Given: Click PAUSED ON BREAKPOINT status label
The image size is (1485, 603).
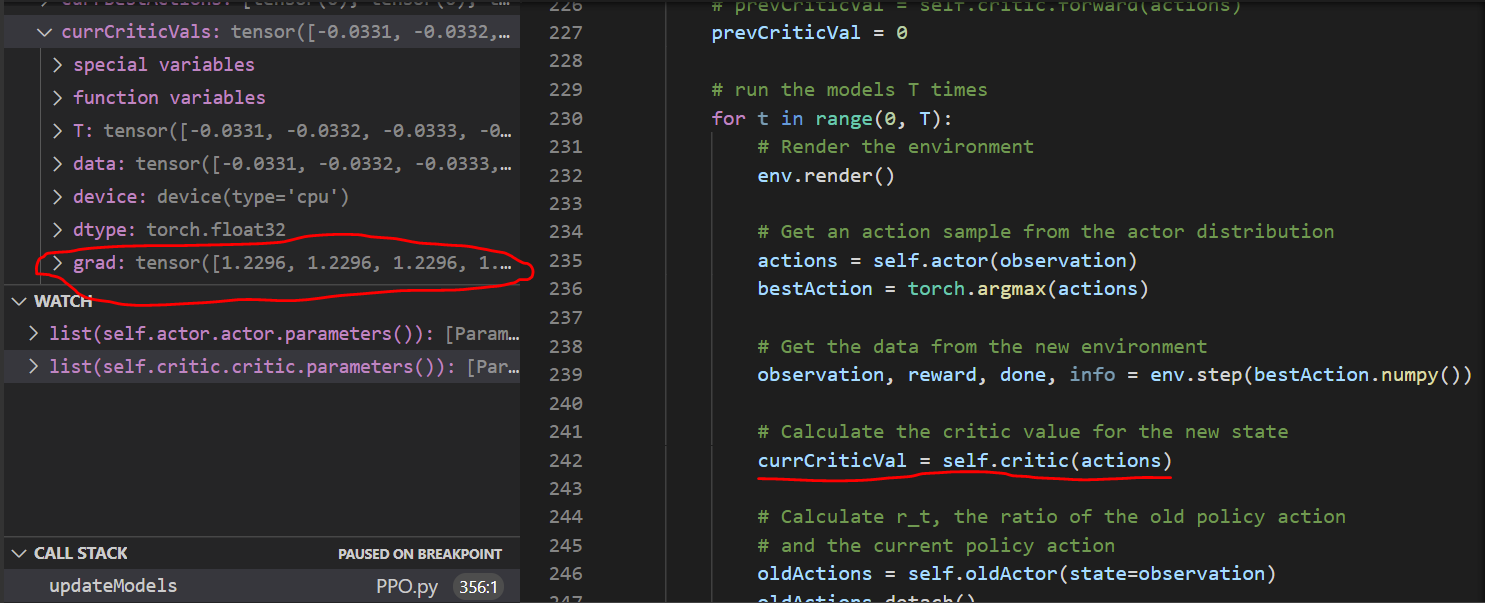Looking at the screenshot, I should pos(420,554).
